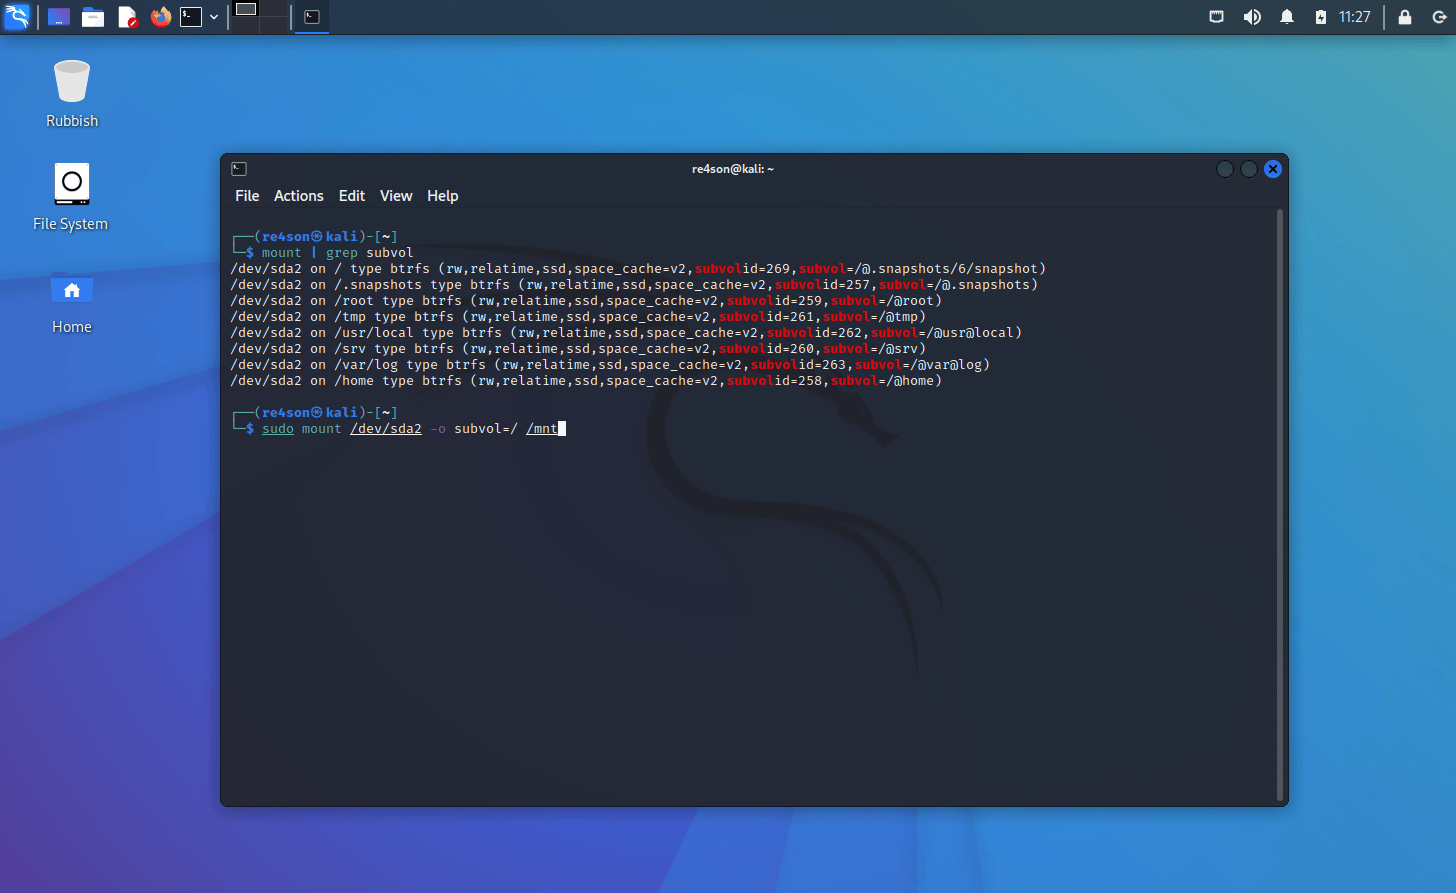Open the Kali applications menu
The image size is (1456, 893).
[17, 17]
